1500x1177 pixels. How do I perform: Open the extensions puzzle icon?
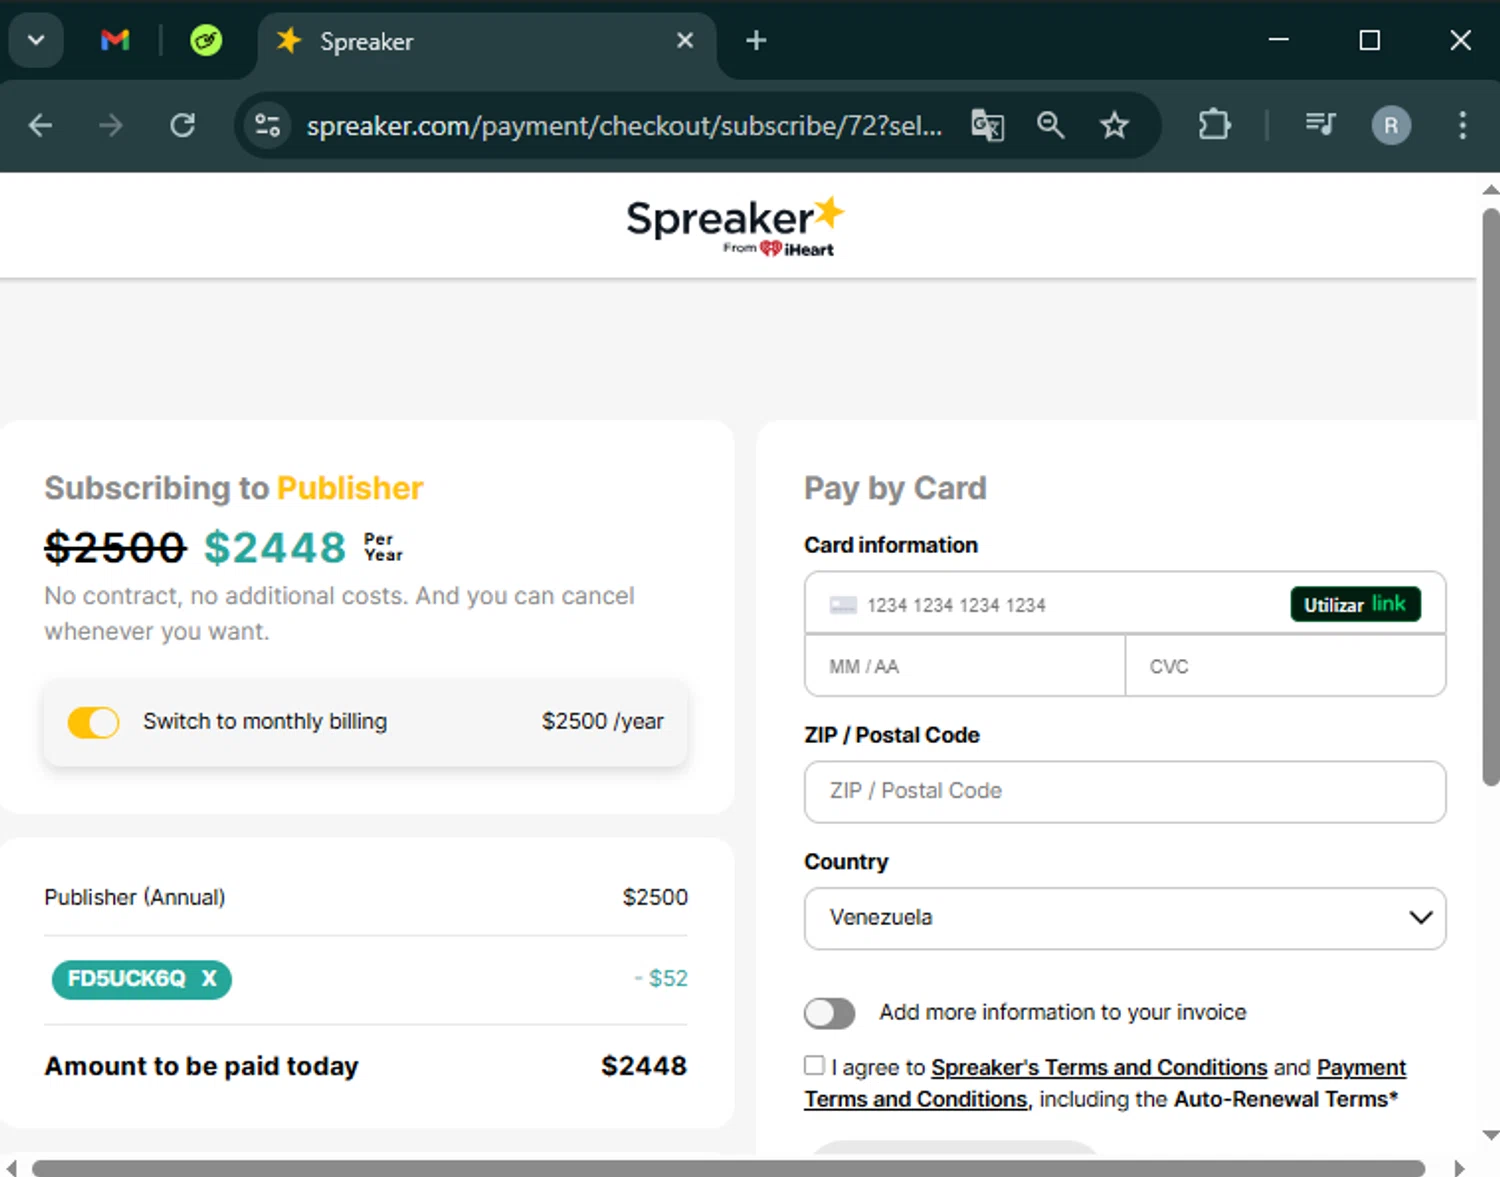pos(1214,125)
